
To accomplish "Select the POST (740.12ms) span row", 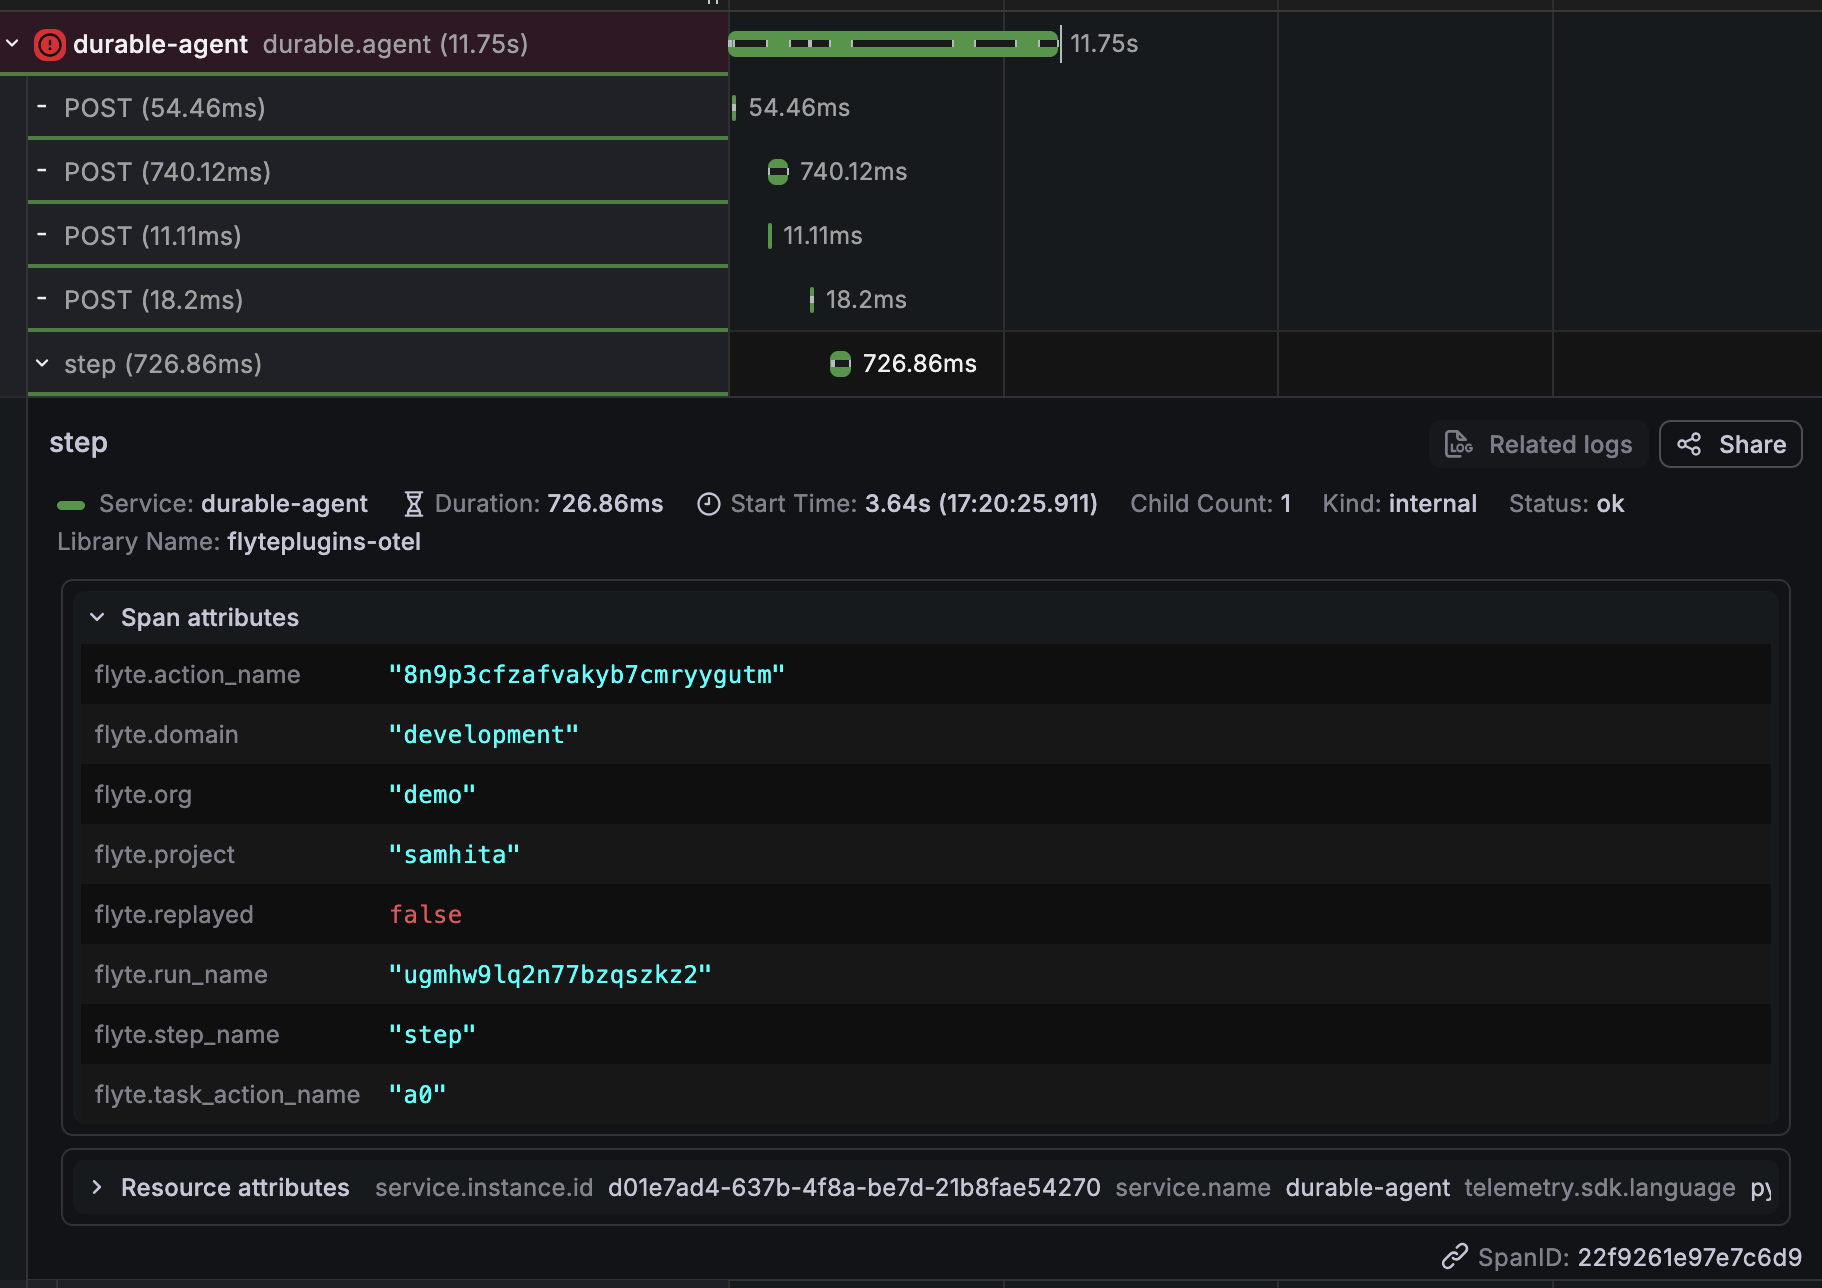I will 378,172.
